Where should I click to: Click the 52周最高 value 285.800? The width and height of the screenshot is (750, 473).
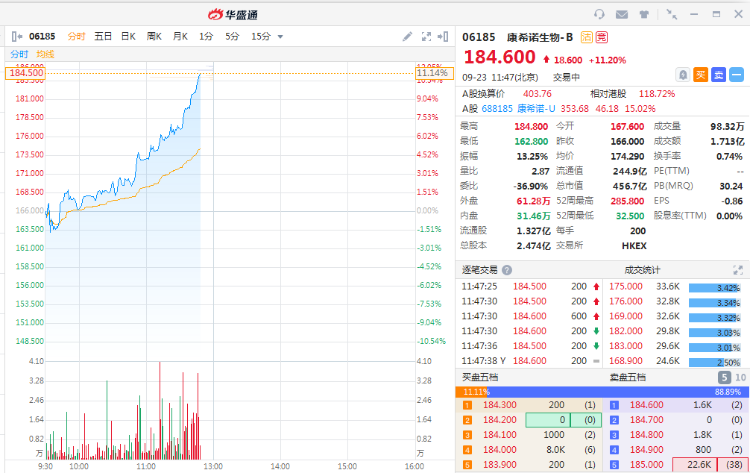(627, 201)
